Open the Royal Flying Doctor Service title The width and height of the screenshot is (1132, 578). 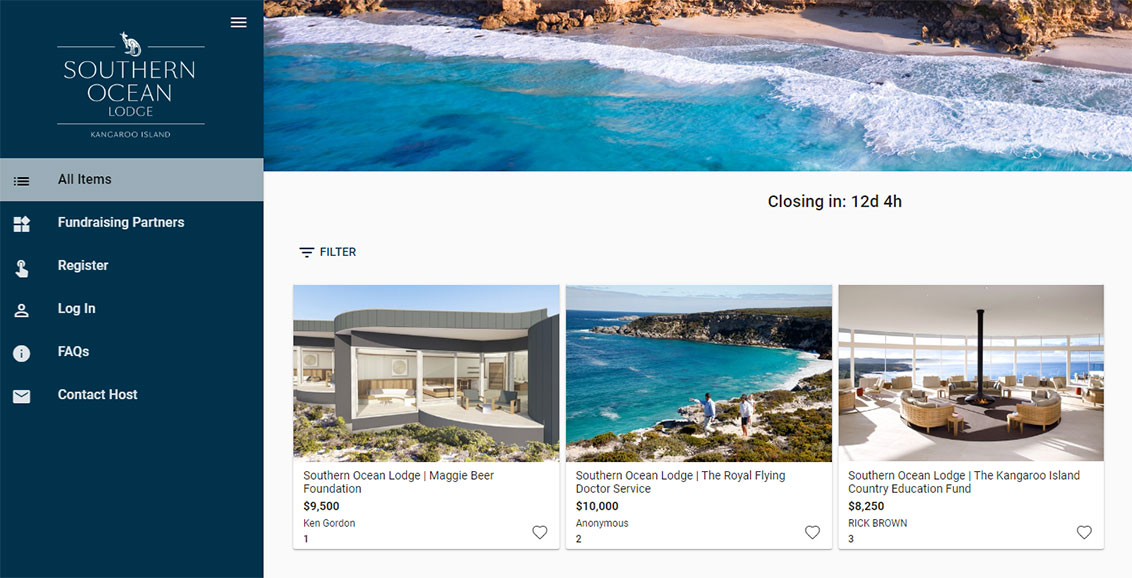tap(680, 482)
